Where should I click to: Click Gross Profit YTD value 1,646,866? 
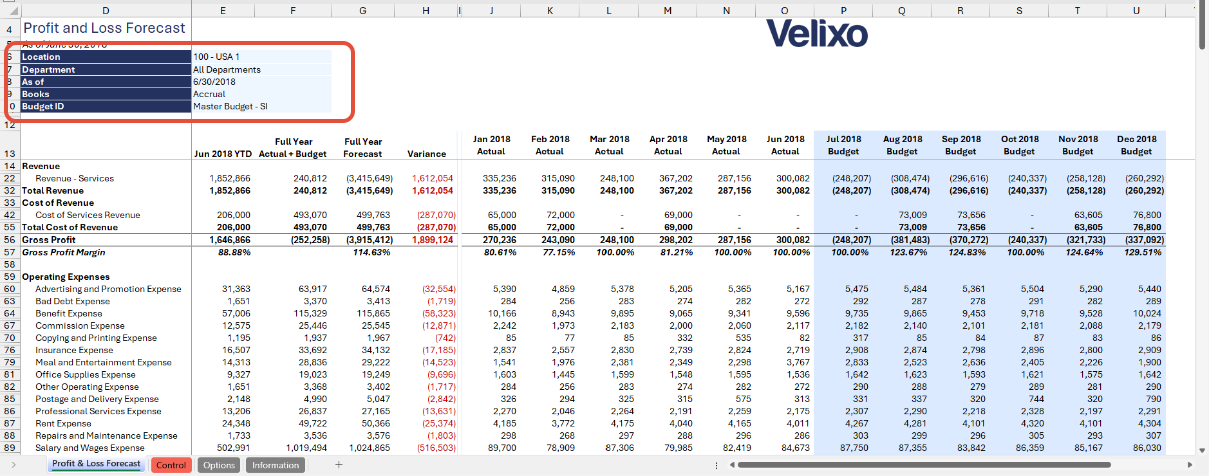pos(230,240)
